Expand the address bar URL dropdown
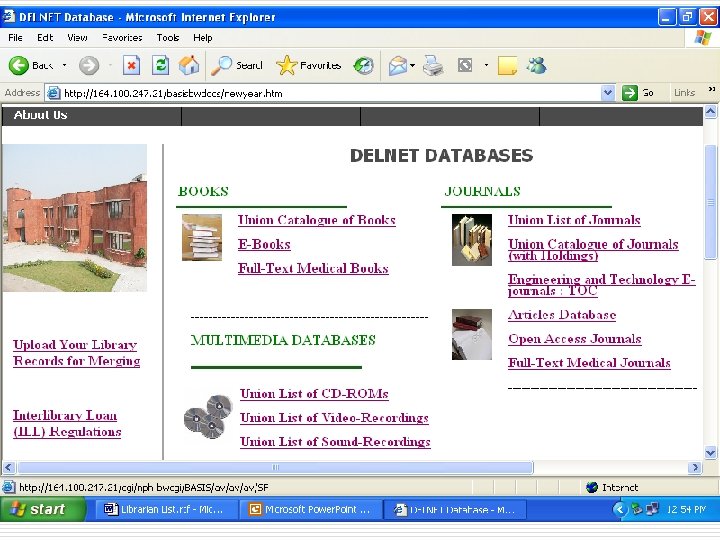 [608, 93]
